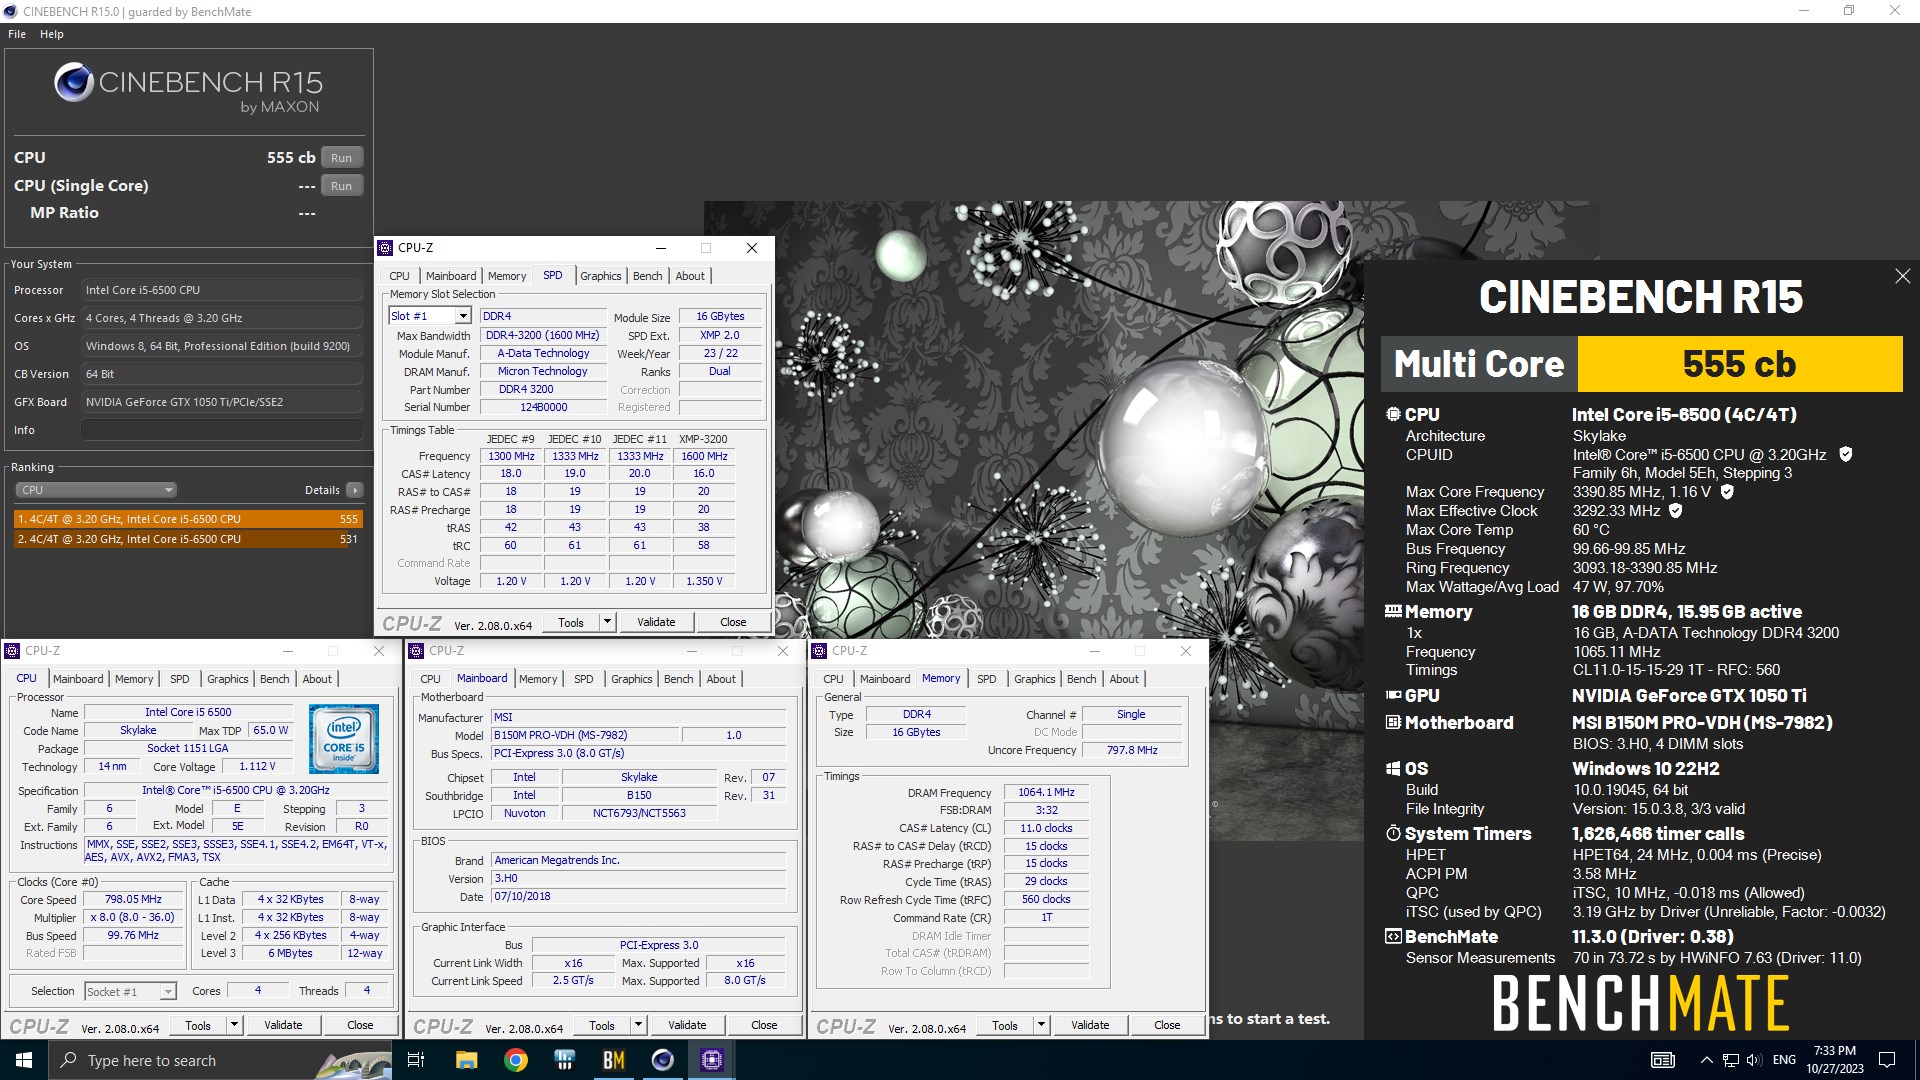Open the Socket #1 selection dropdown

pyautogui.click(x=130, y=991)
